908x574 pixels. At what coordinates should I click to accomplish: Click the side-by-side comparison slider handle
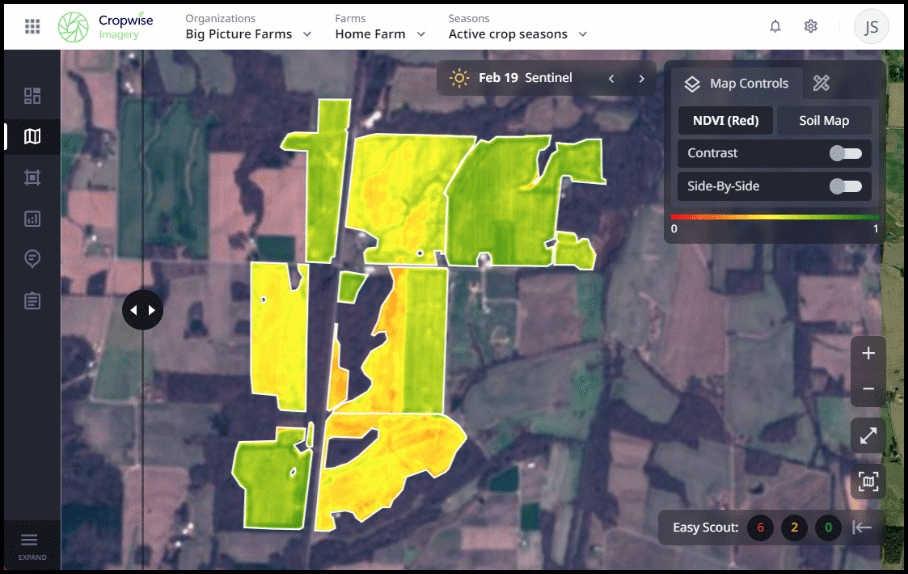pos(142,310)
